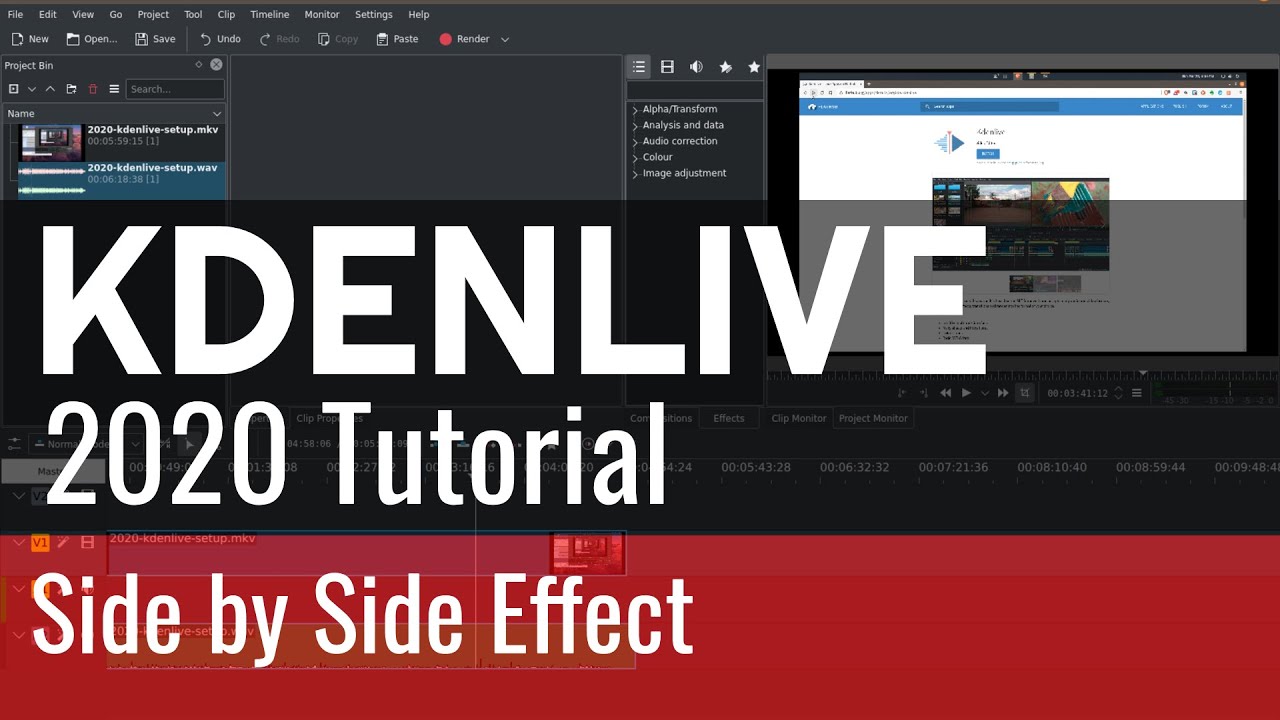This screenshot has width=1280, height=720.
Task: Expand the Image adjustment category
Action: [635, 174]
